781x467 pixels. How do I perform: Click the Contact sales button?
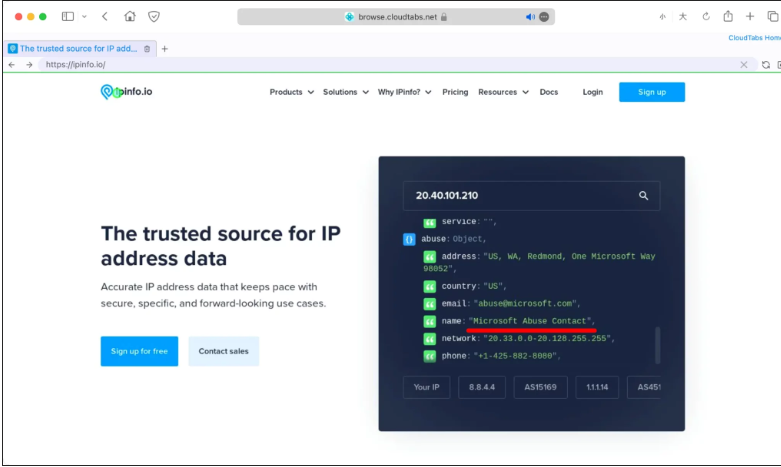pyautogui.click(x=223, y=351)
